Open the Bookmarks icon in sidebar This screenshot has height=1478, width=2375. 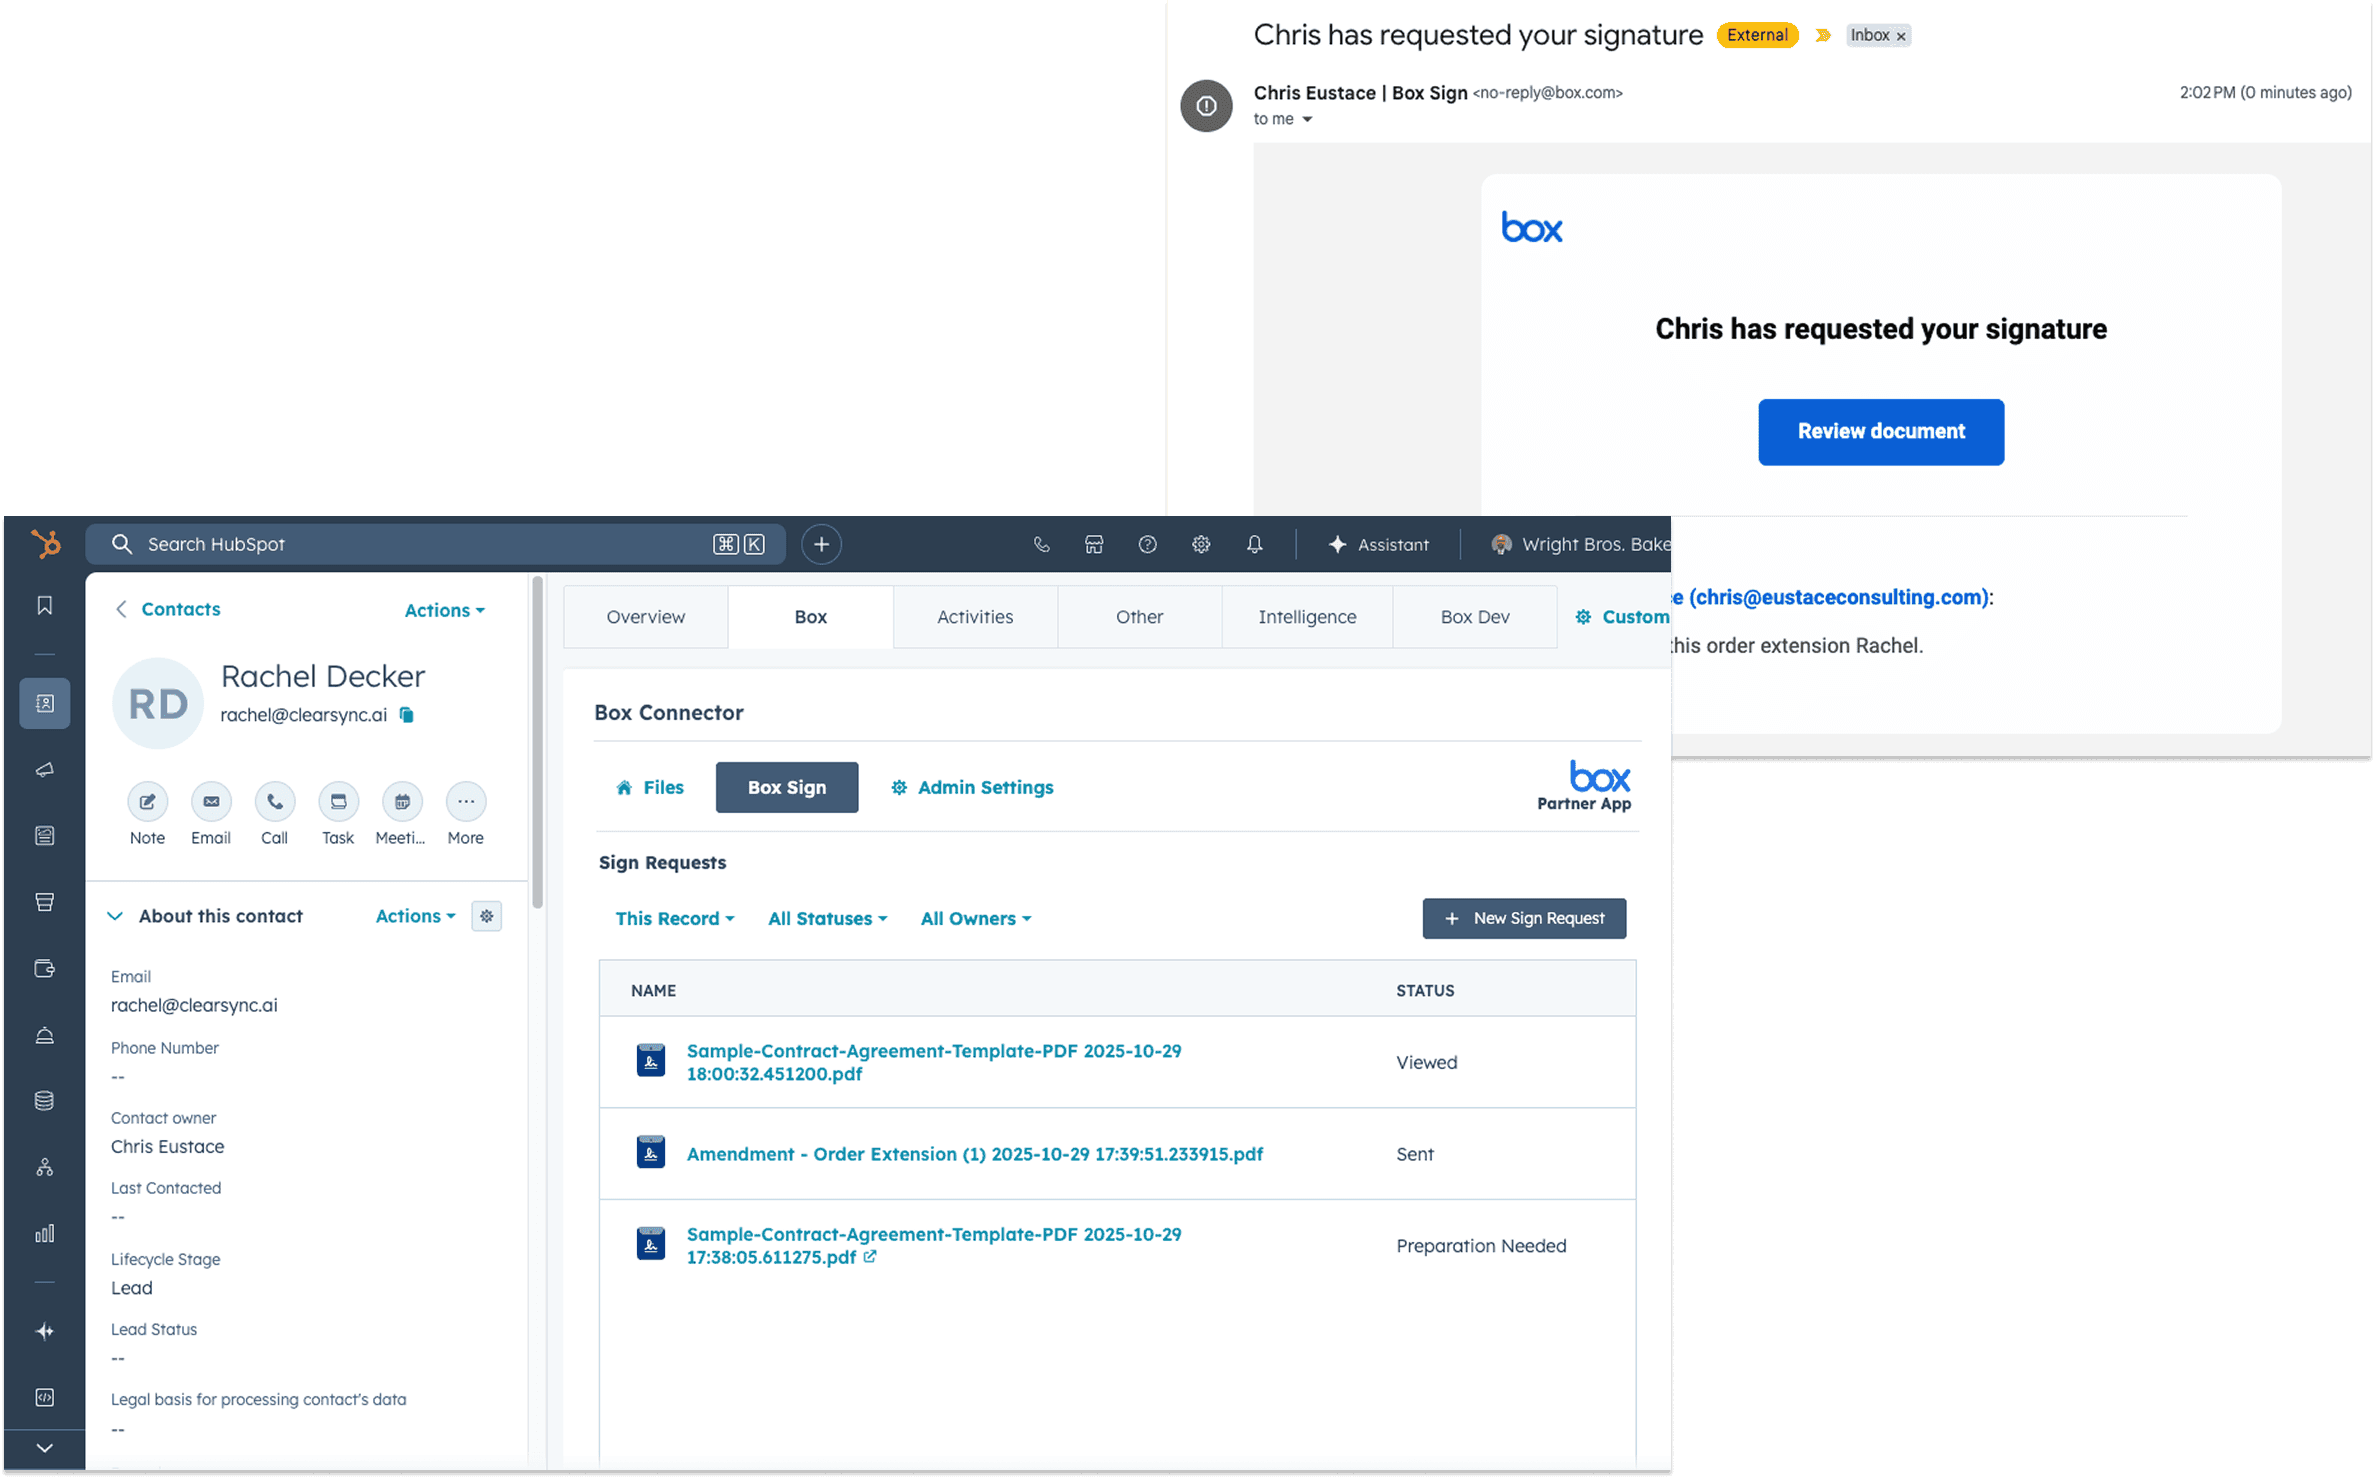(45, 605)
